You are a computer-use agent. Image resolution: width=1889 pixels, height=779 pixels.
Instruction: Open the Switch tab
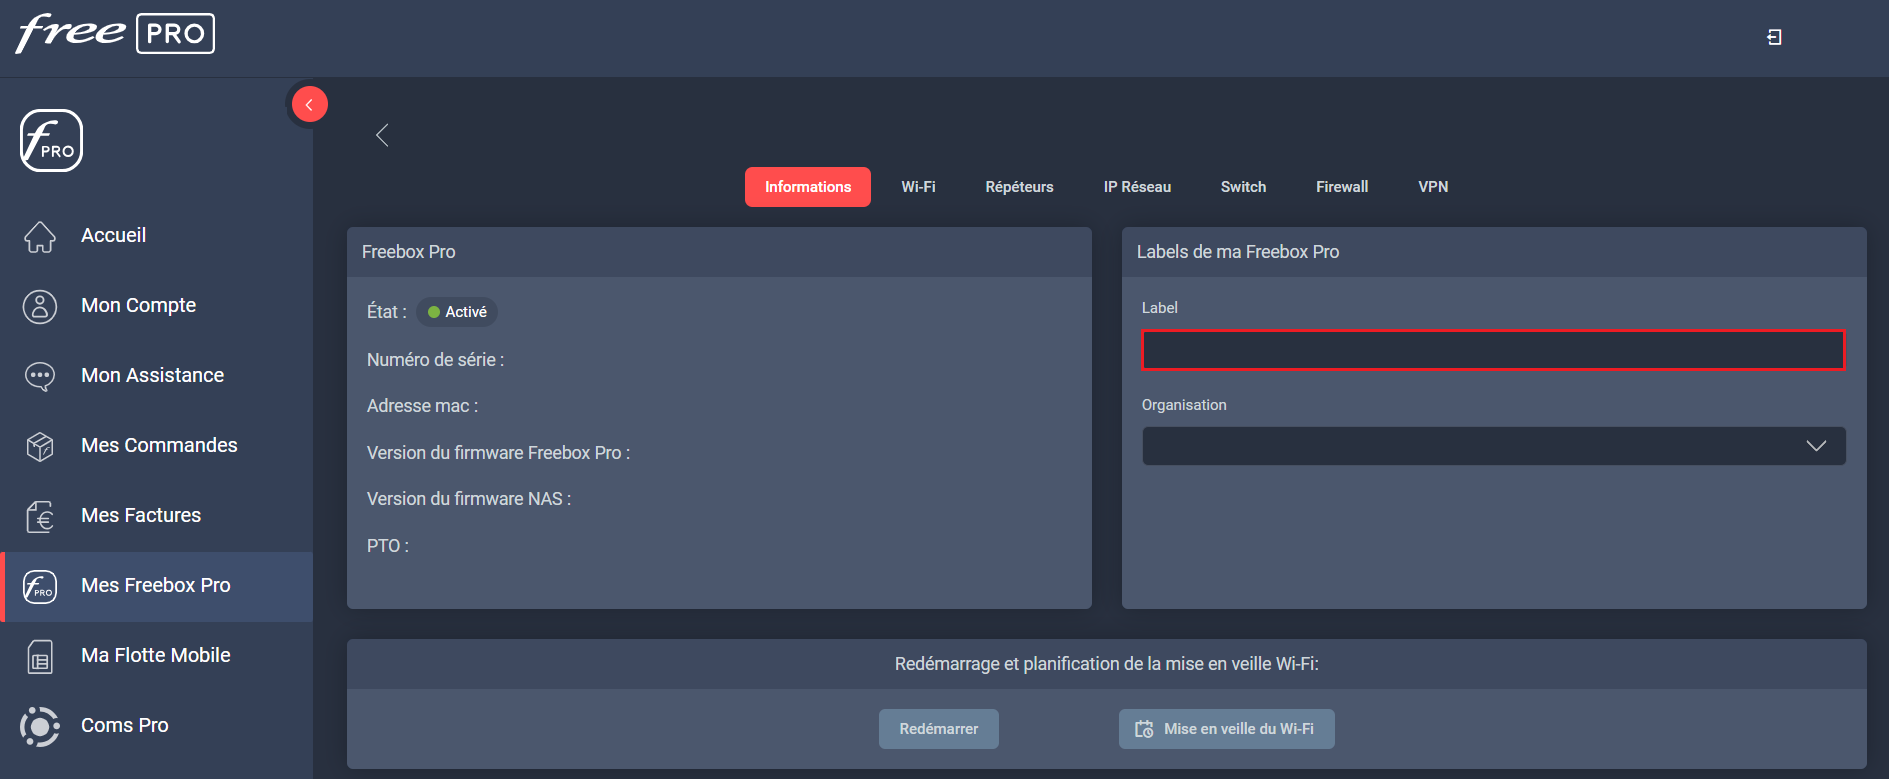pos(1243,187)
